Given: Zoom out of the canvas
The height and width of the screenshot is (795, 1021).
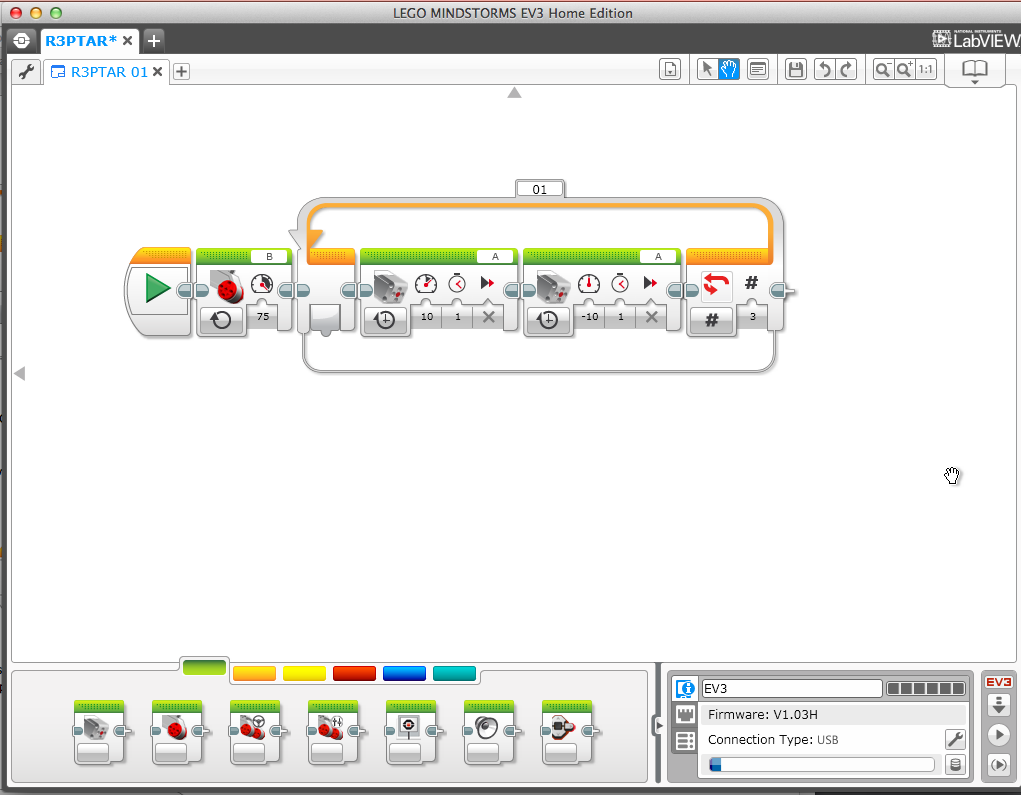Looking at the screenshot, I should (x=884, y=69).
